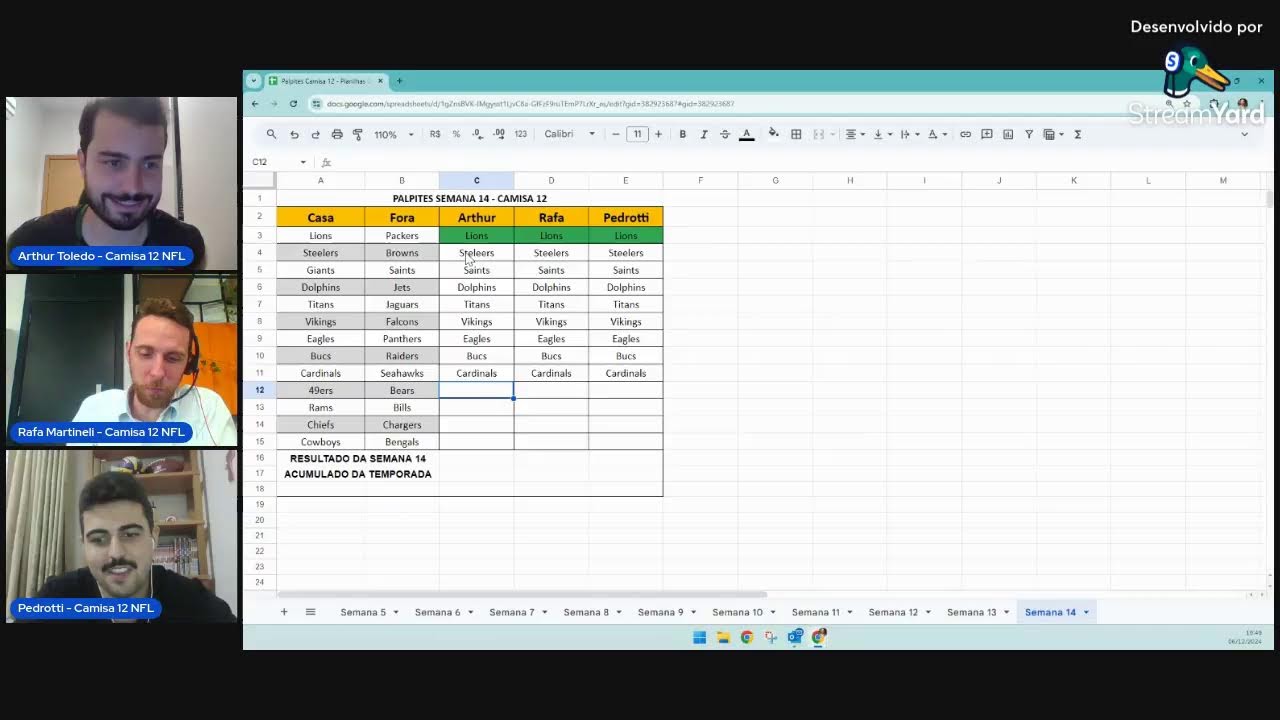Open the all sheets list icon
The width and height of the screenshot is (1280, 720).
point(310,612)
